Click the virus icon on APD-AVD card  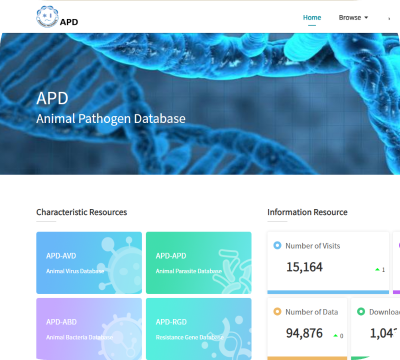point(121,264)
